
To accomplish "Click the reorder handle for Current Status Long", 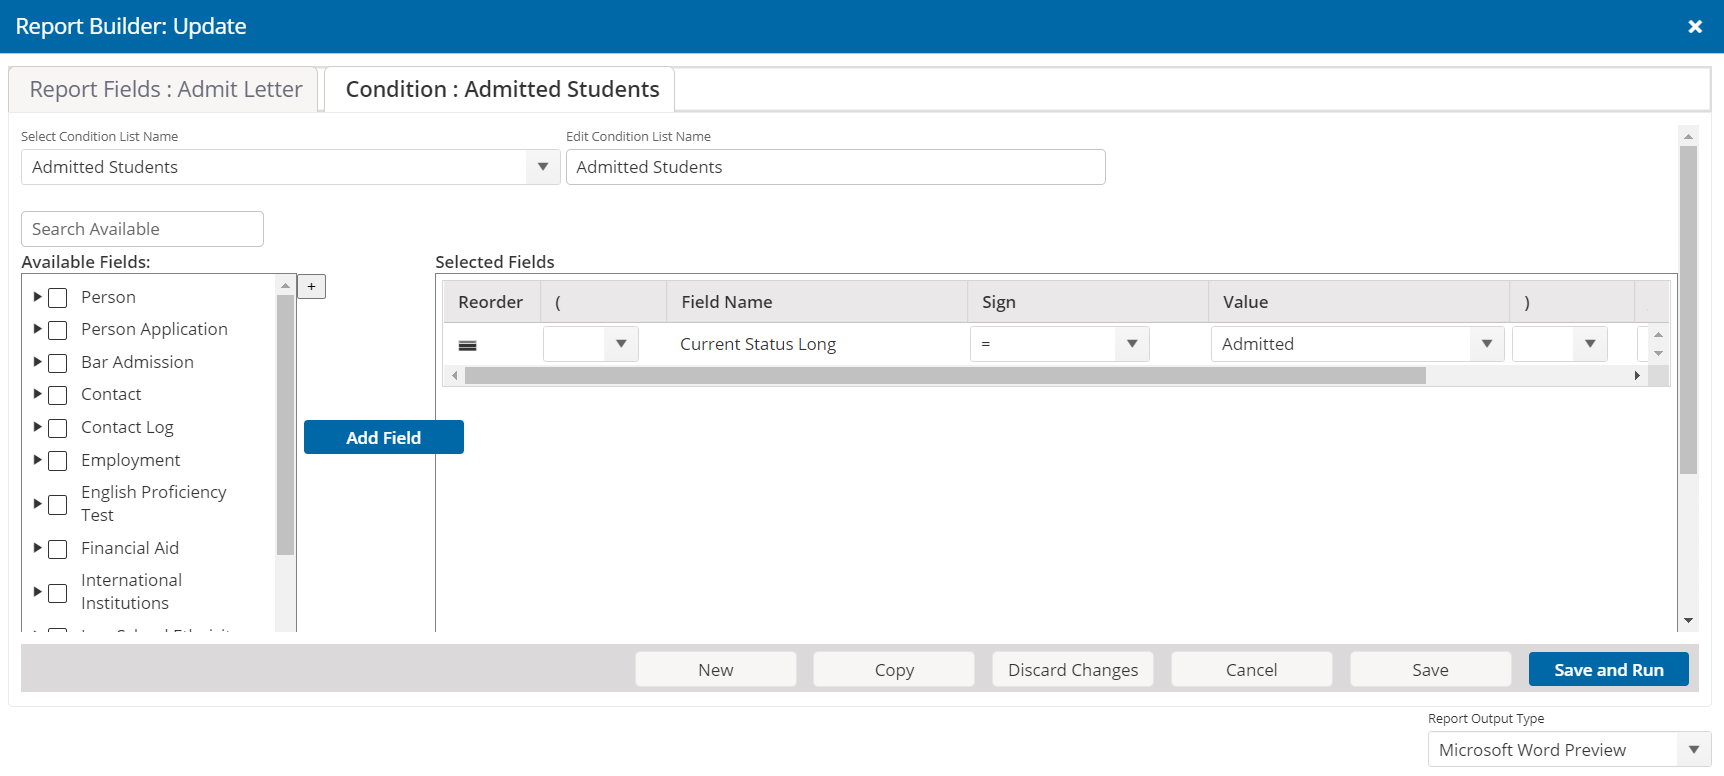I will click(x=467, y=345).
